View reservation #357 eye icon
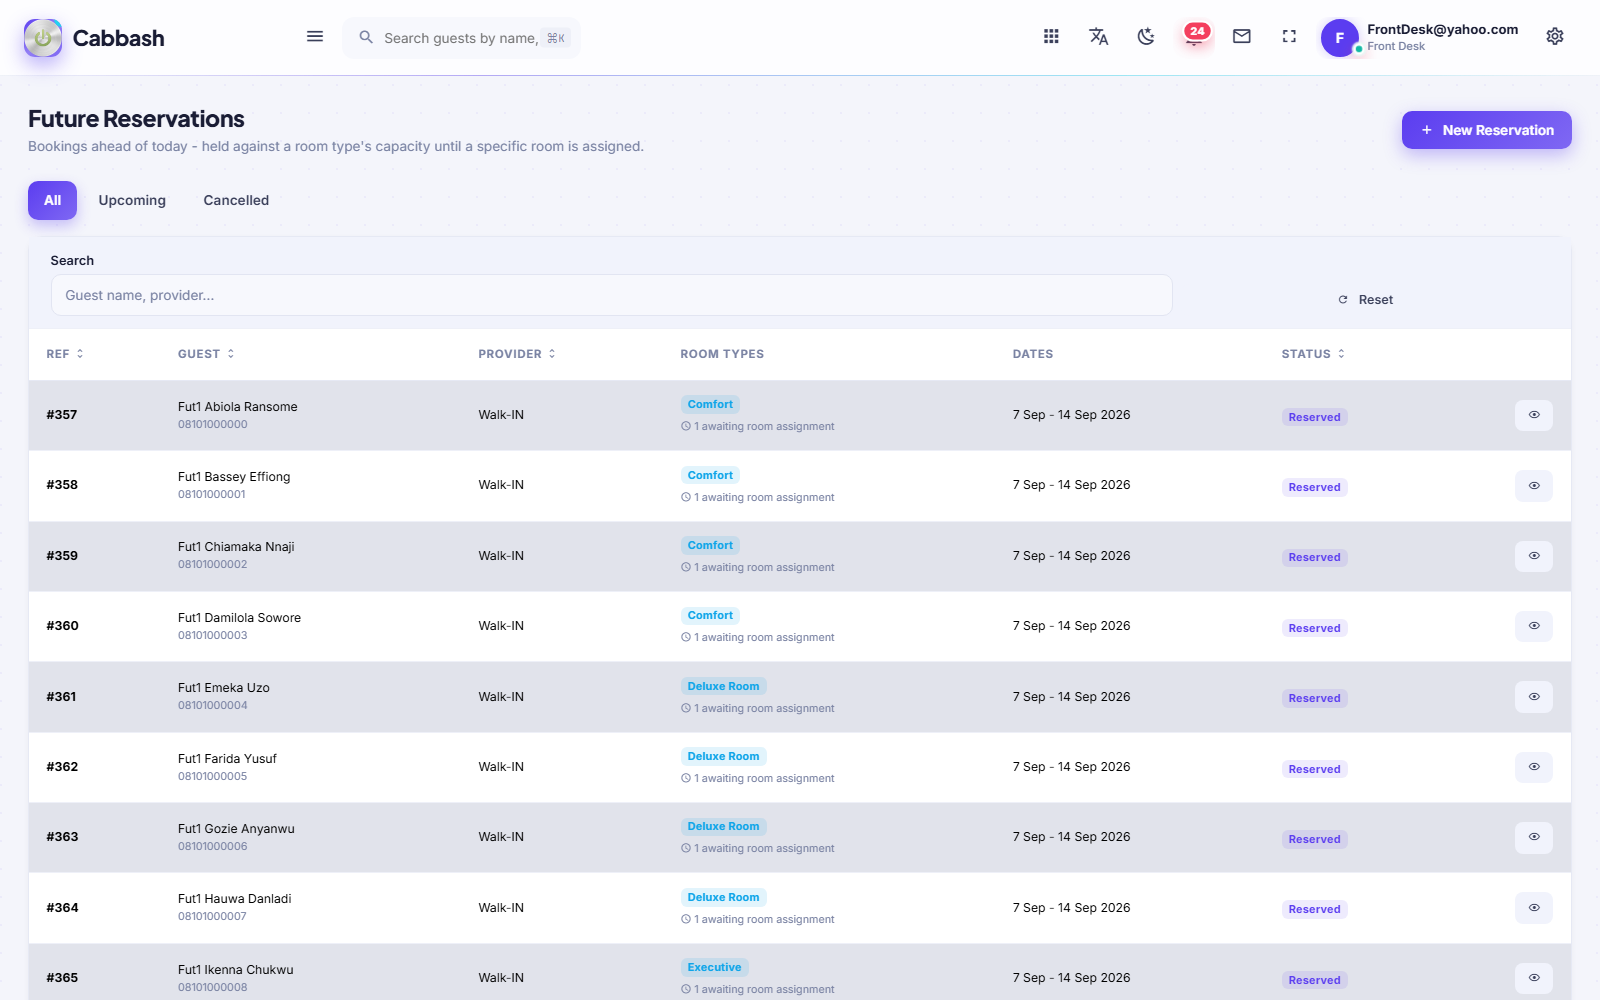 click(x=1534, y=415)
